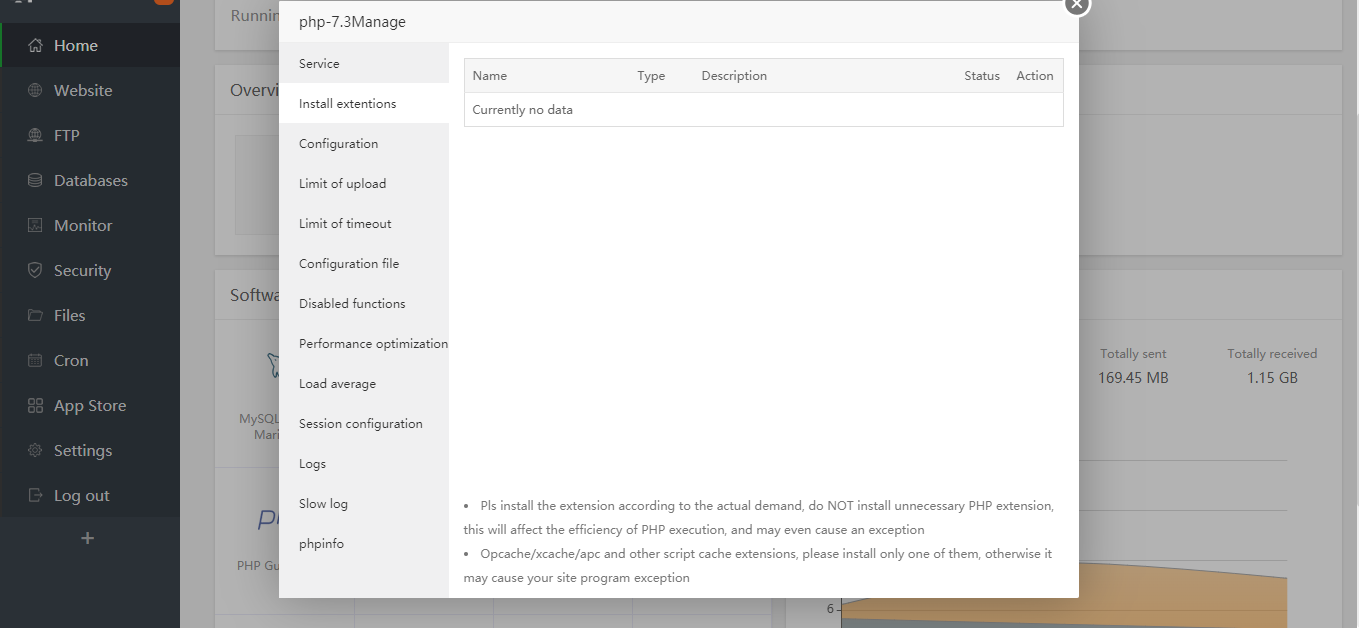This screenshot has width=1359, height=628.
Task: Open Databases in the sidebar
Action: tap(91, 180)
